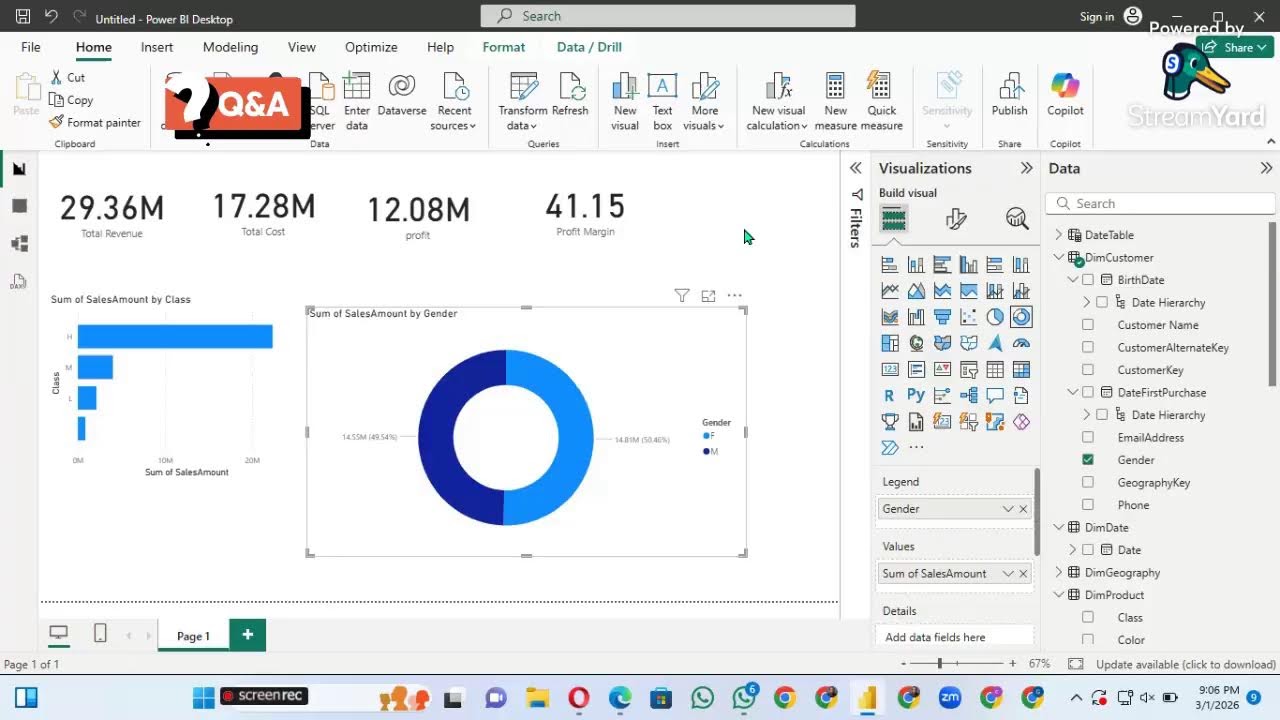Check the Customer Name field
Screen dimensions: 1280x720
coord(1088,325)
